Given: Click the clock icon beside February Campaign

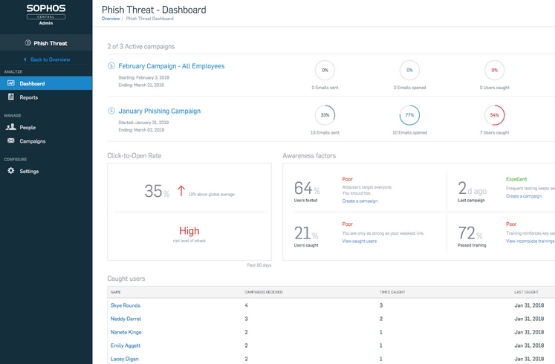Looking at the screenshot, I should (111, 66).
